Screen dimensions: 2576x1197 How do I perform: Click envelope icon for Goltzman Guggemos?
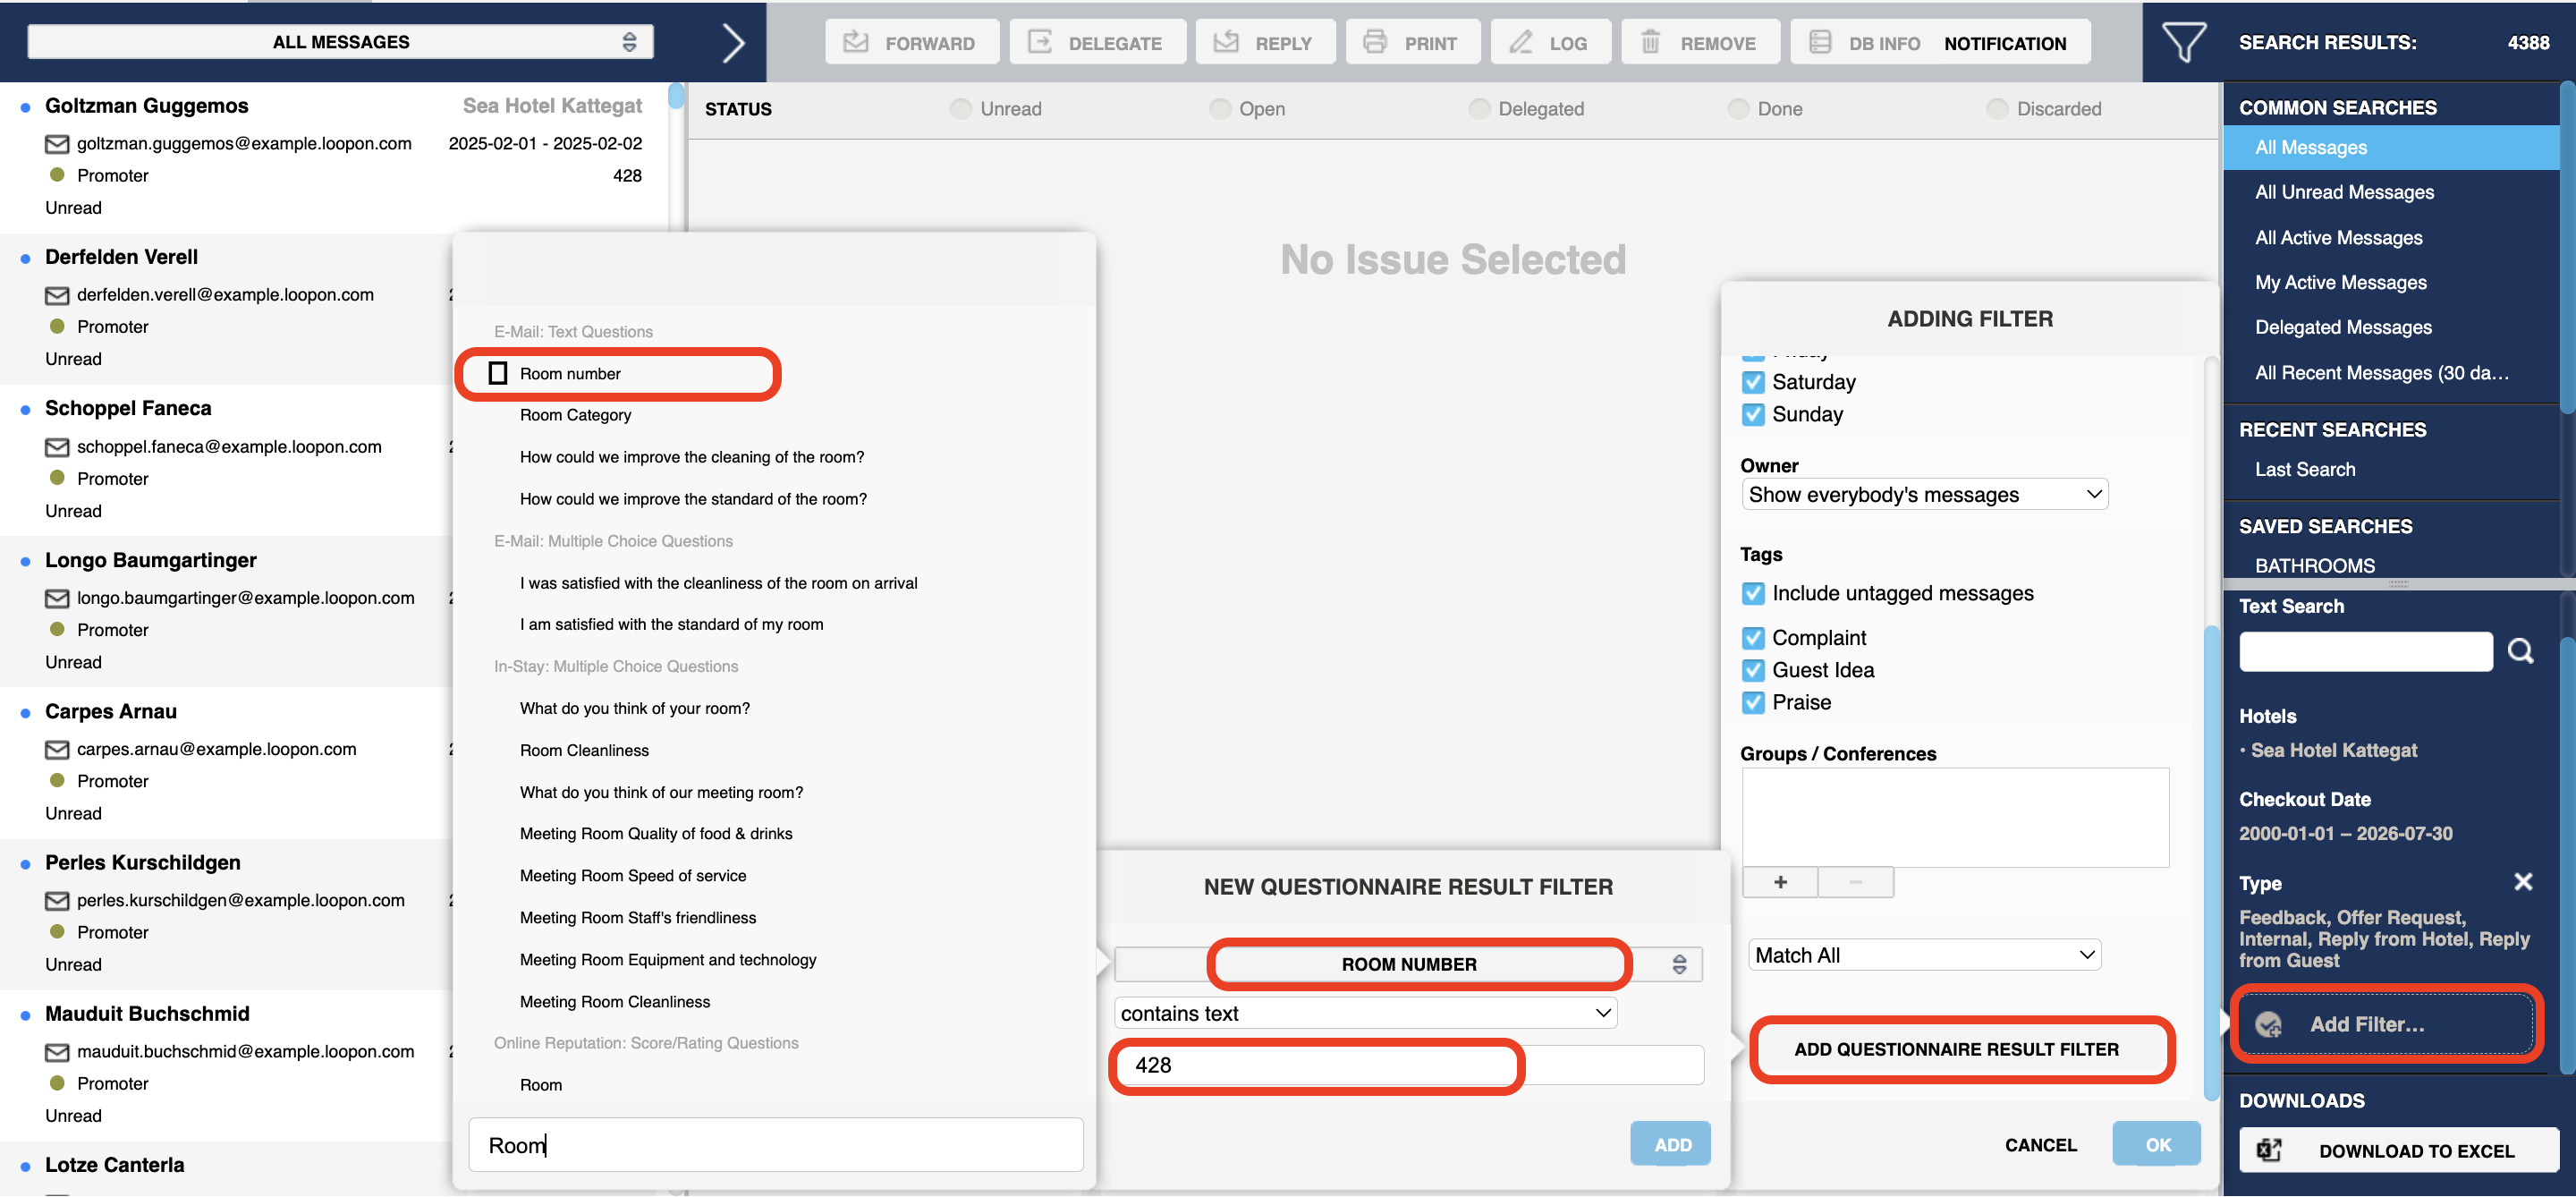pos(57,144)
